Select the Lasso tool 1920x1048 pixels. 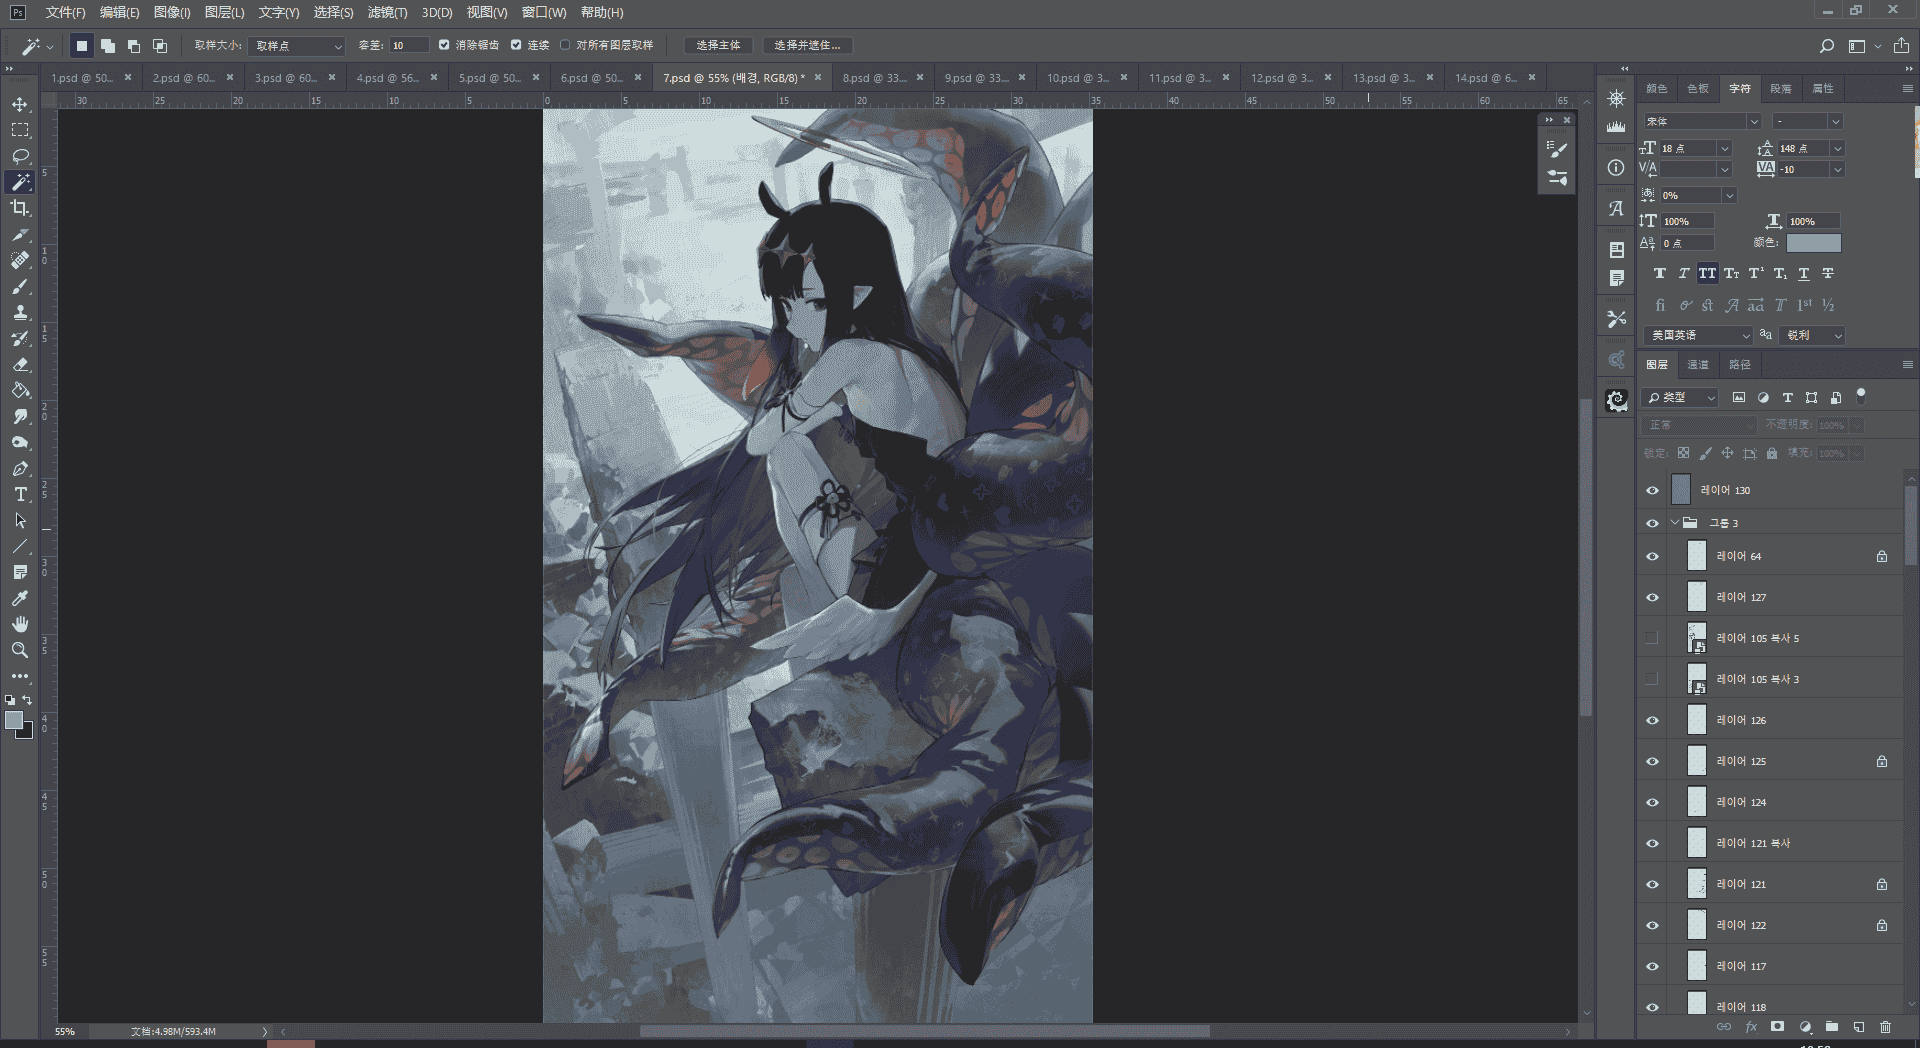coord(20,156)
